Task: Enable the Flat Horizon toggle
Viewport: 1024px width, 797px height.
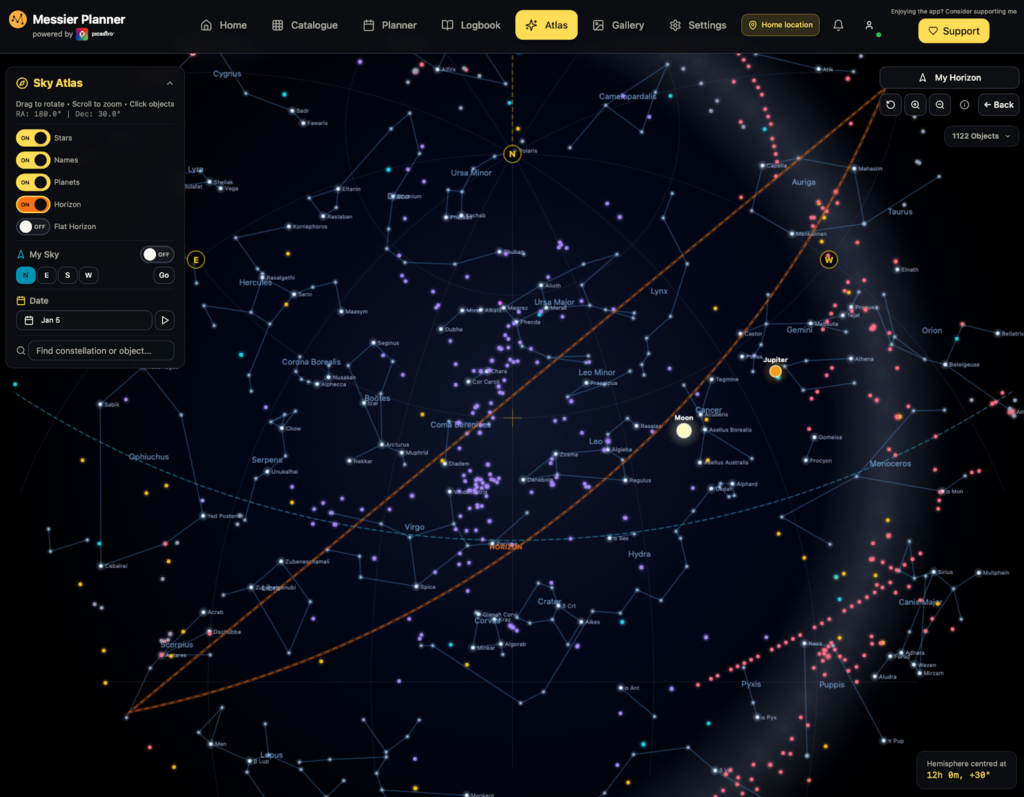Action: [33, 227]
